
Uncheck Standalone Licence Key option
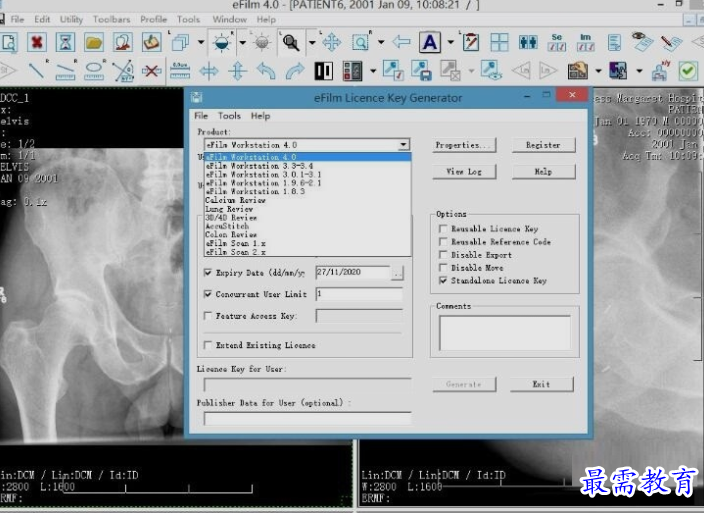443,281
